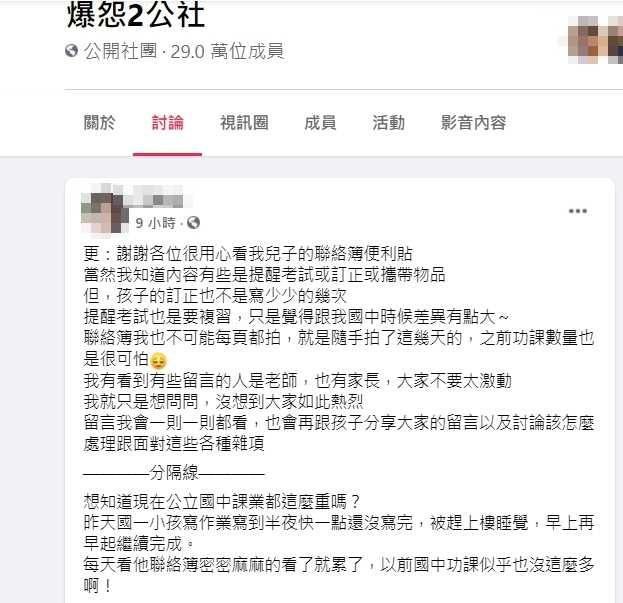
Task: Click the 分隔線 divider line in the post
Action: click(174, 473)
